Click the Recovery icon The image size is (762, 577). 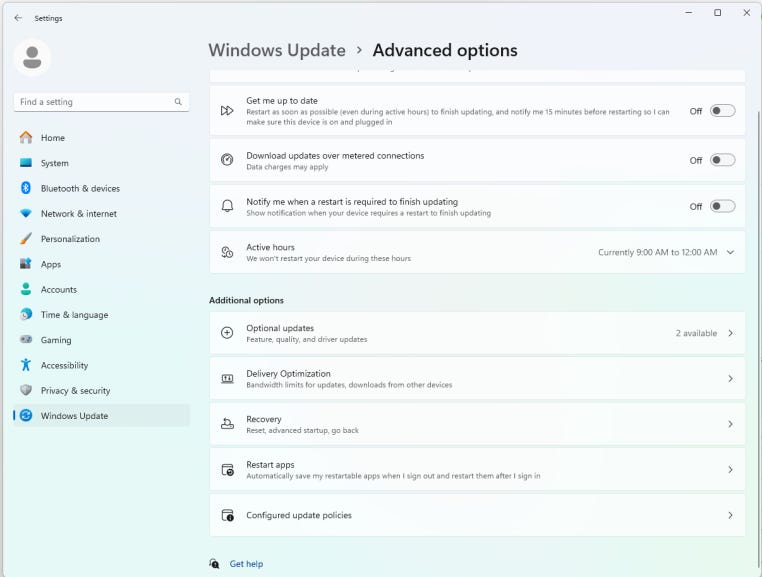click(227, 424)
